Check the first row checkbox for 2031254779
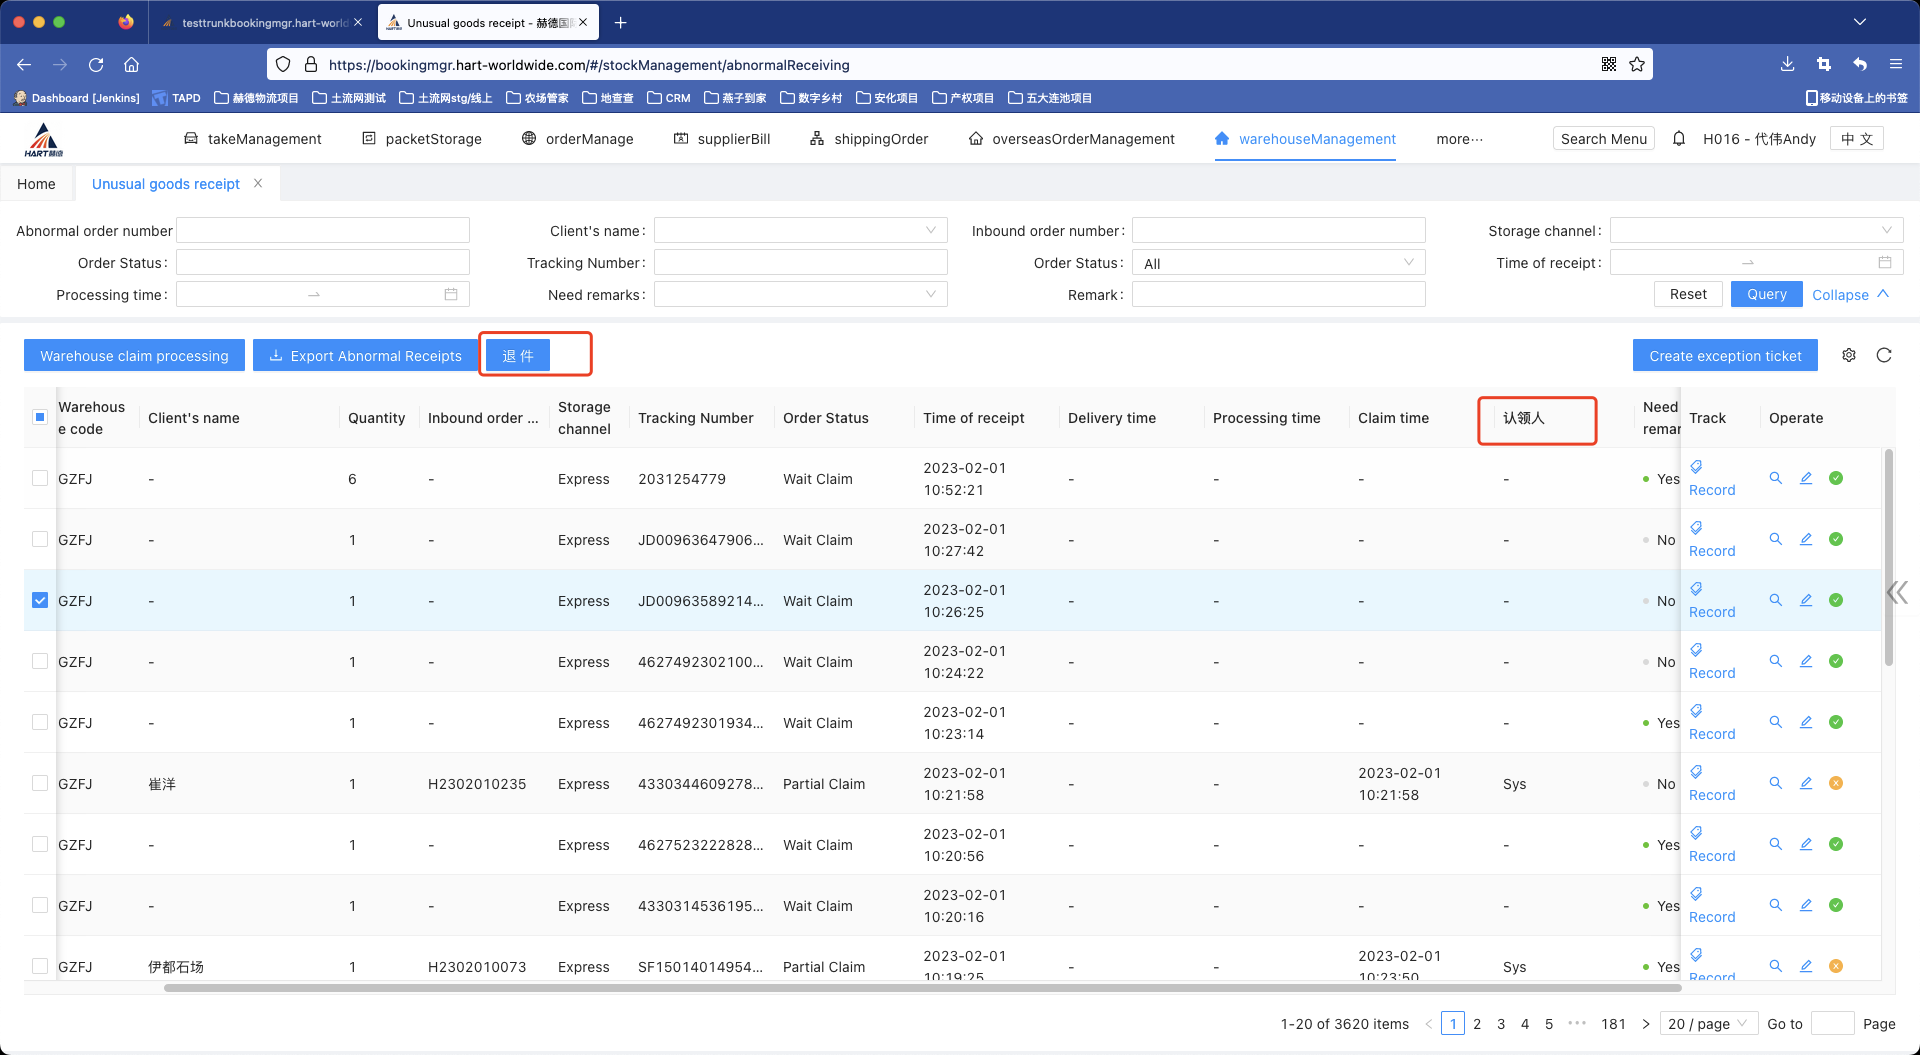Image resolution: width=1920 pixels, height=1055 pixels. [40, 478]
